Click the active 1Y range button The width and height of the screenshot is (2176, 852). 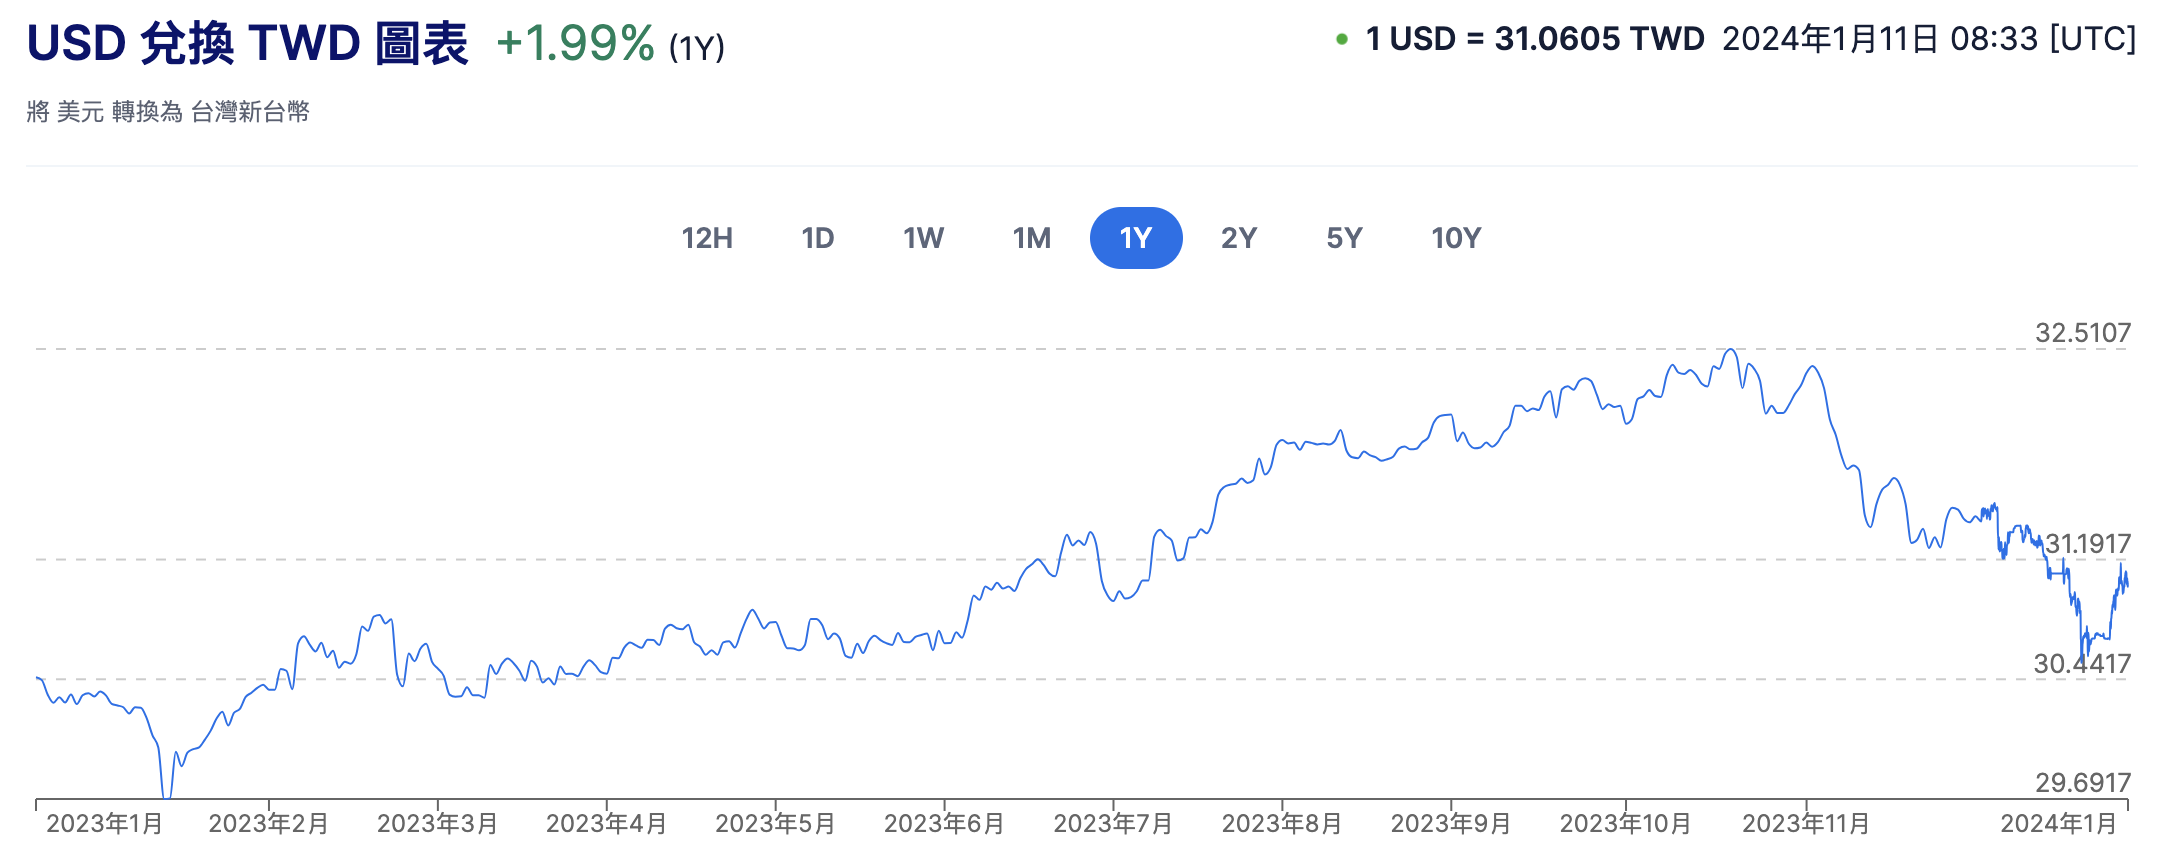pyautogui.click(x=1136, y=238)
